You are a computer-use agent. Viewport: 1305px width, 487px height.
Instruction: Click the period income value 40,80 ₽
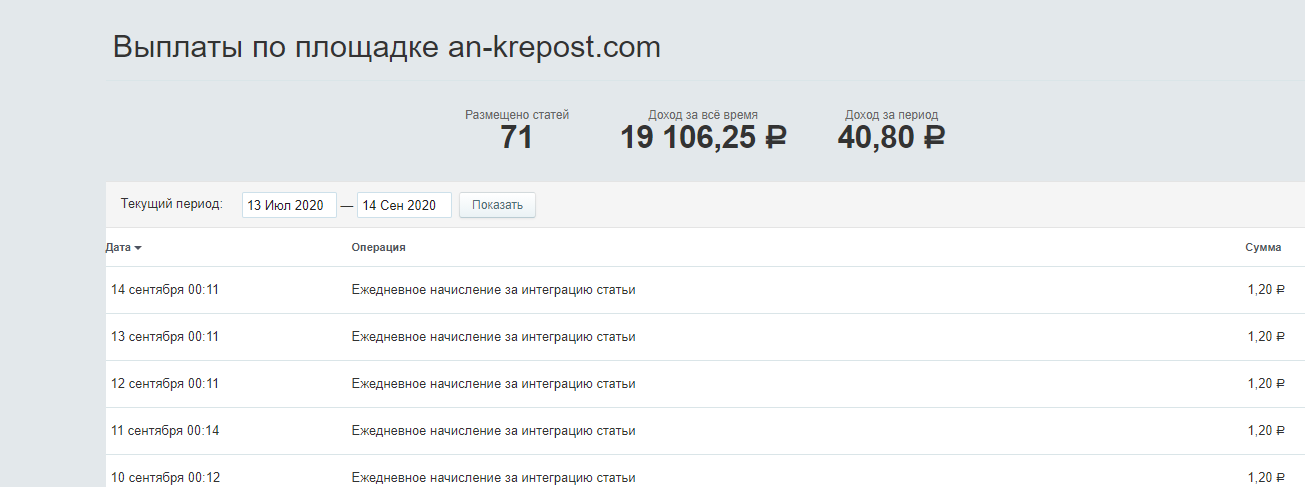891,138
